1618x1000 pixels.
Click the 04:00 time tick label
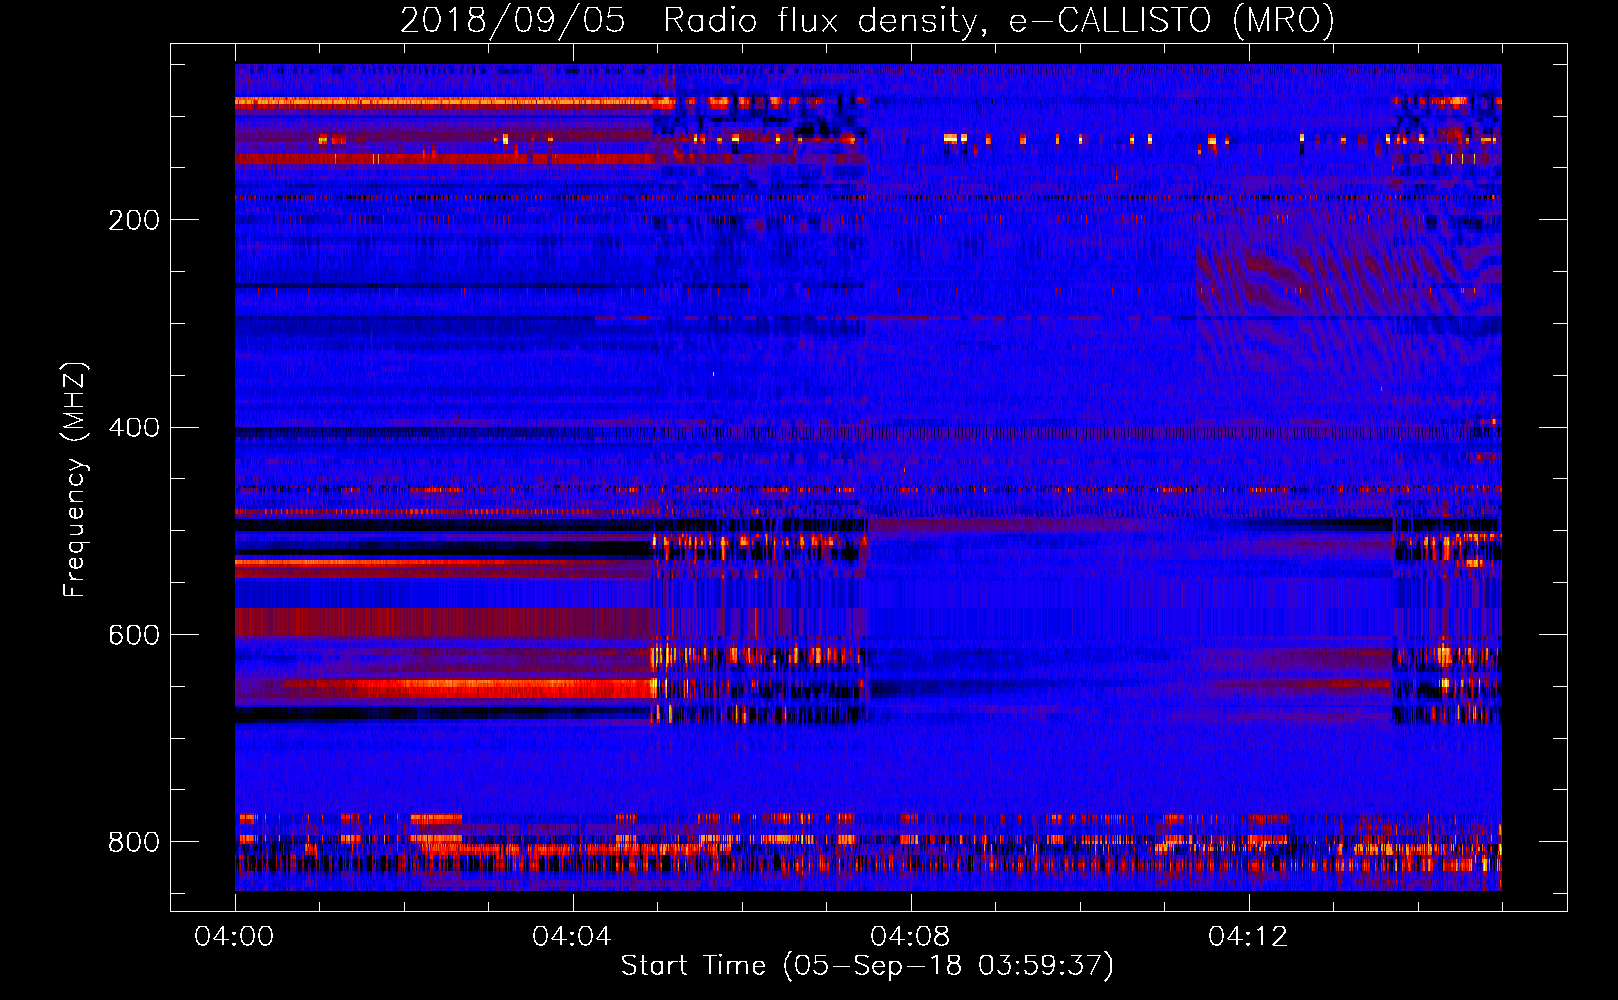point(234,936)
